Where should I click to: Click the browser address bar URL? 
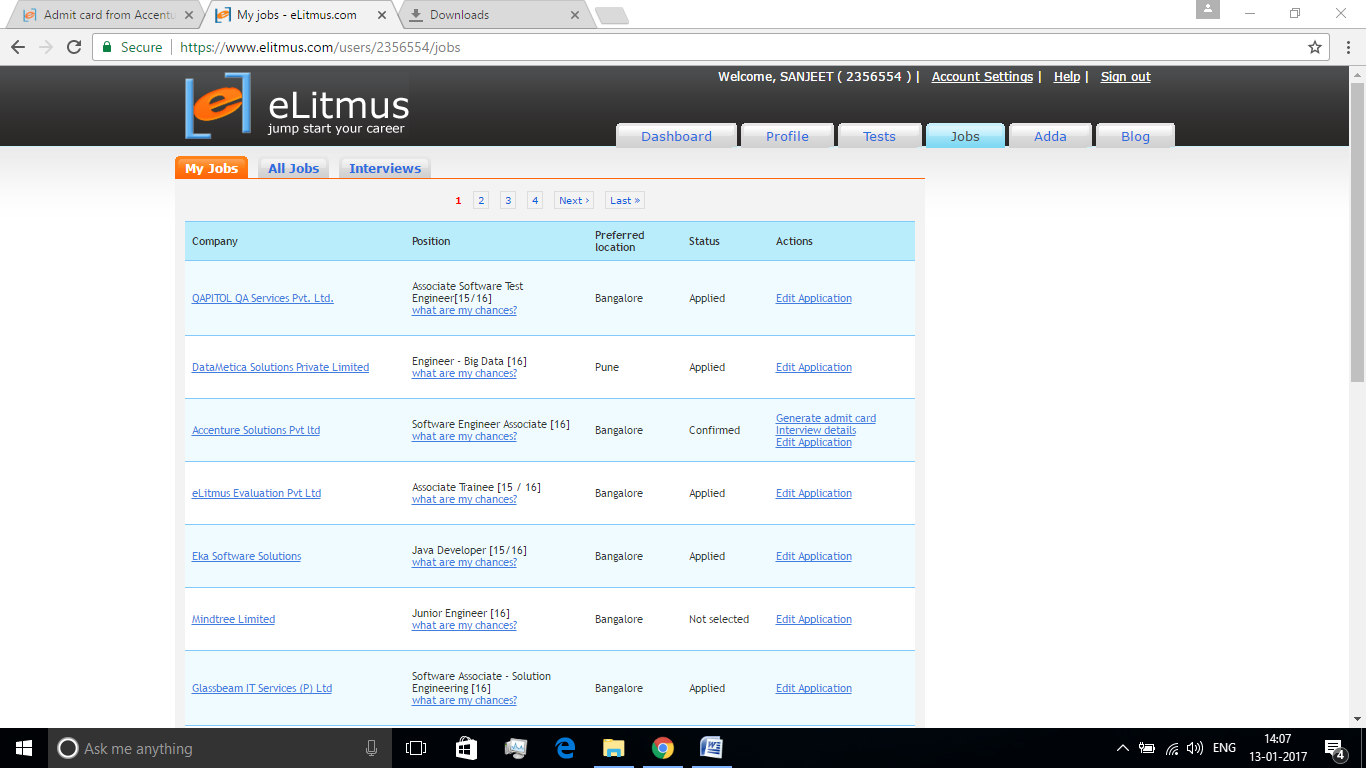pyautogui.click(x=320, y=47)
